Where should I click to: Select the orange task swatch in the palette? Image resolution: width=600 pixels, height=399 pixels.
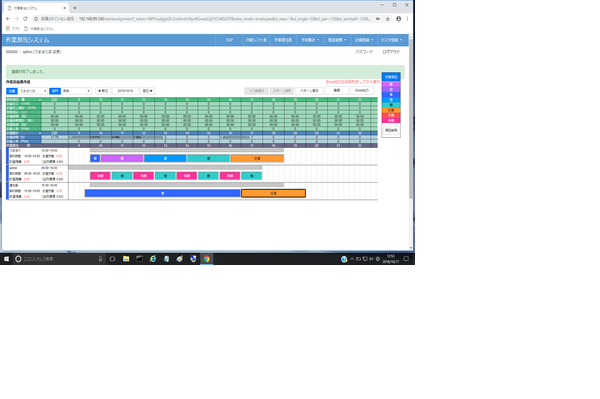[x=391, y=110]
